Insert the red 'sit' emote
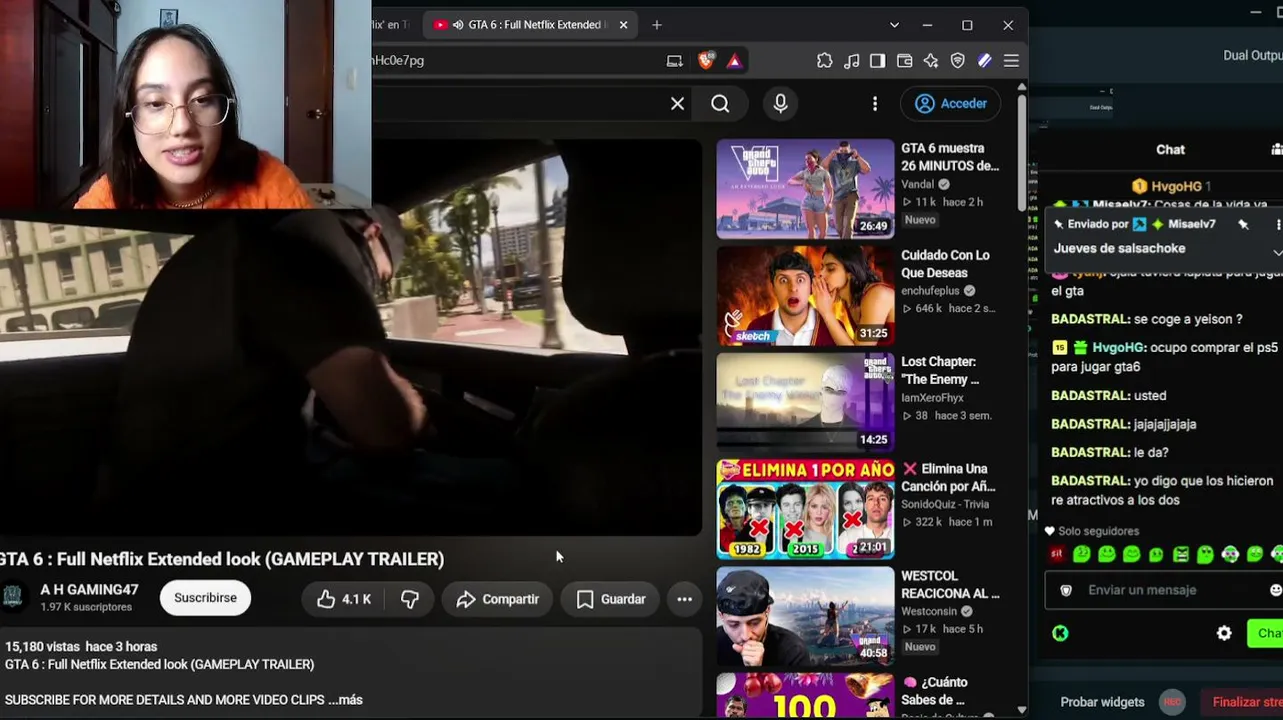Screen dimensions: 1283x720 [1057, 554]
